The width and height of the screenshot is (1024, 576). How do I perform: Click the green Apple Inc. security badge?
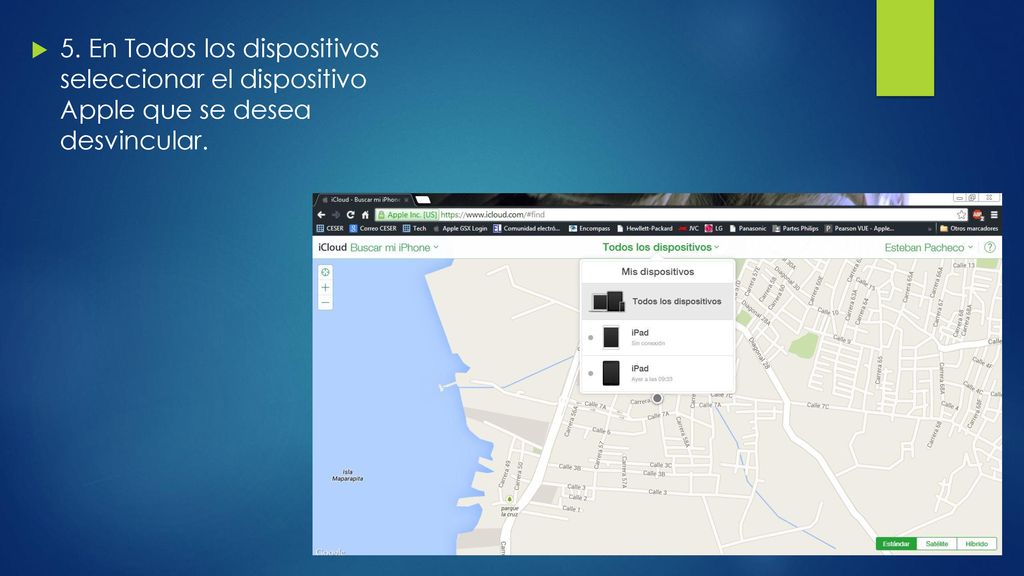click(x=408, y=215)
